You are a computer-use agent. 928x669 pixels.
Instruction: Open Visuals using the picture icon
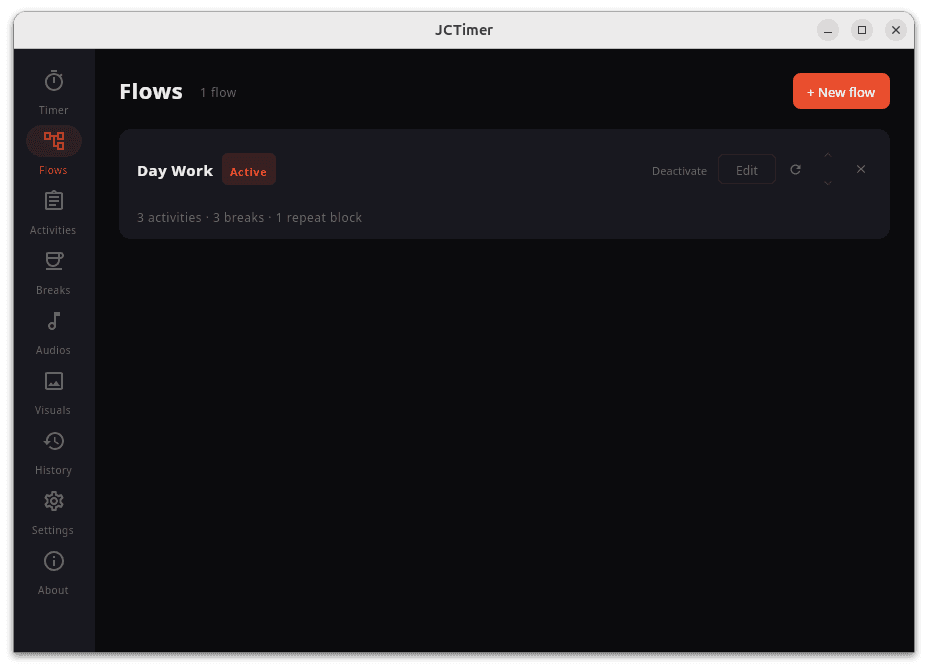tap(54, 381)
